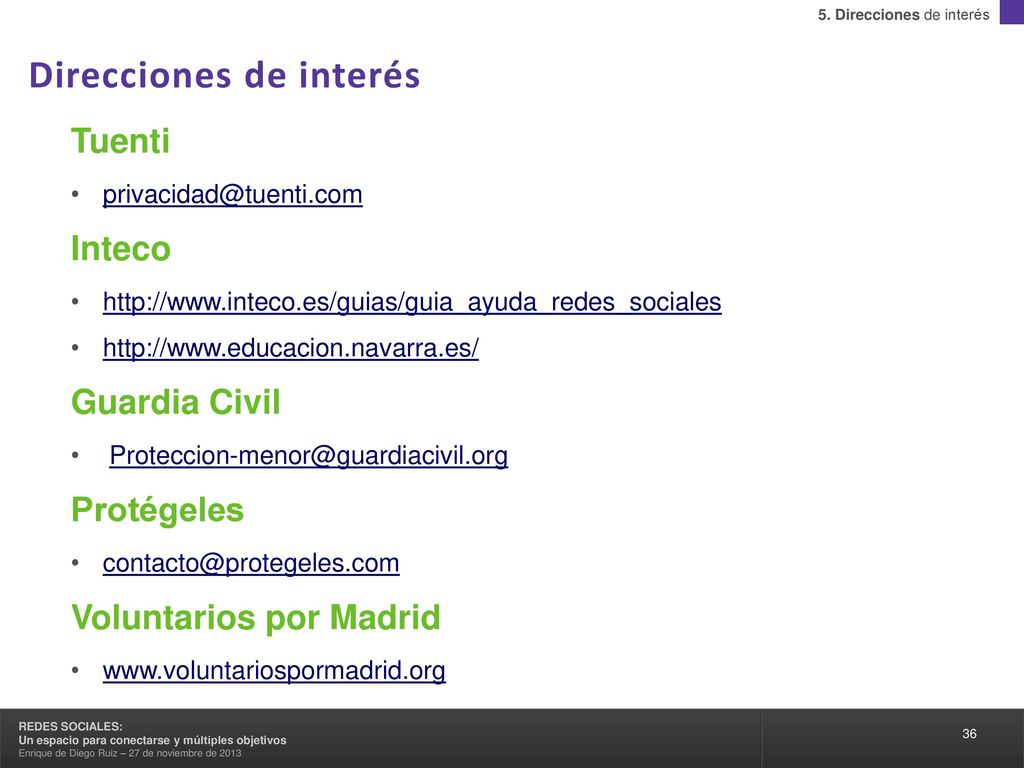
Task: Click the '5. Direcciones de interés' section label
Action: [x=904, y=14]
